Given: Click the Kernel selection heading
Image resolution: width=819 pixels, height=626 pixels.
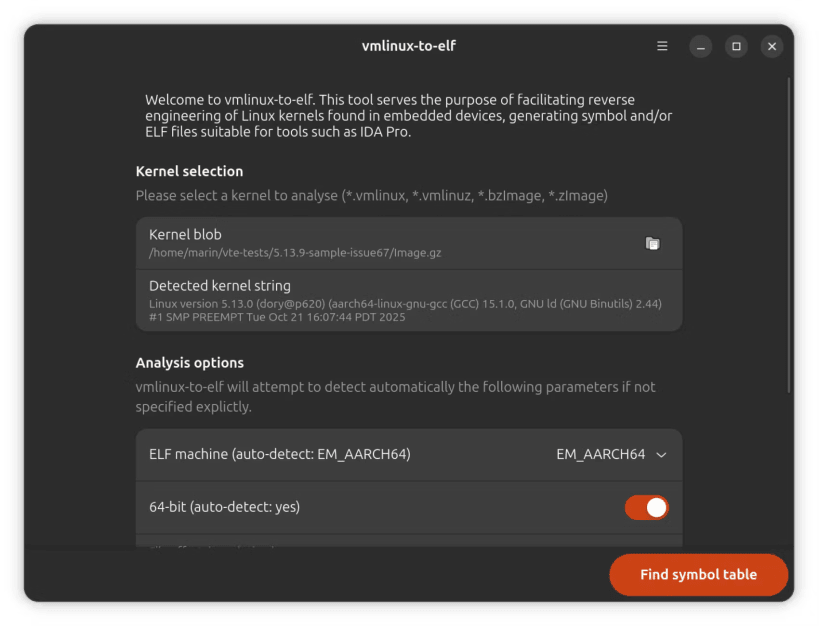Looking at the screenshot, I should pos(189,171).
